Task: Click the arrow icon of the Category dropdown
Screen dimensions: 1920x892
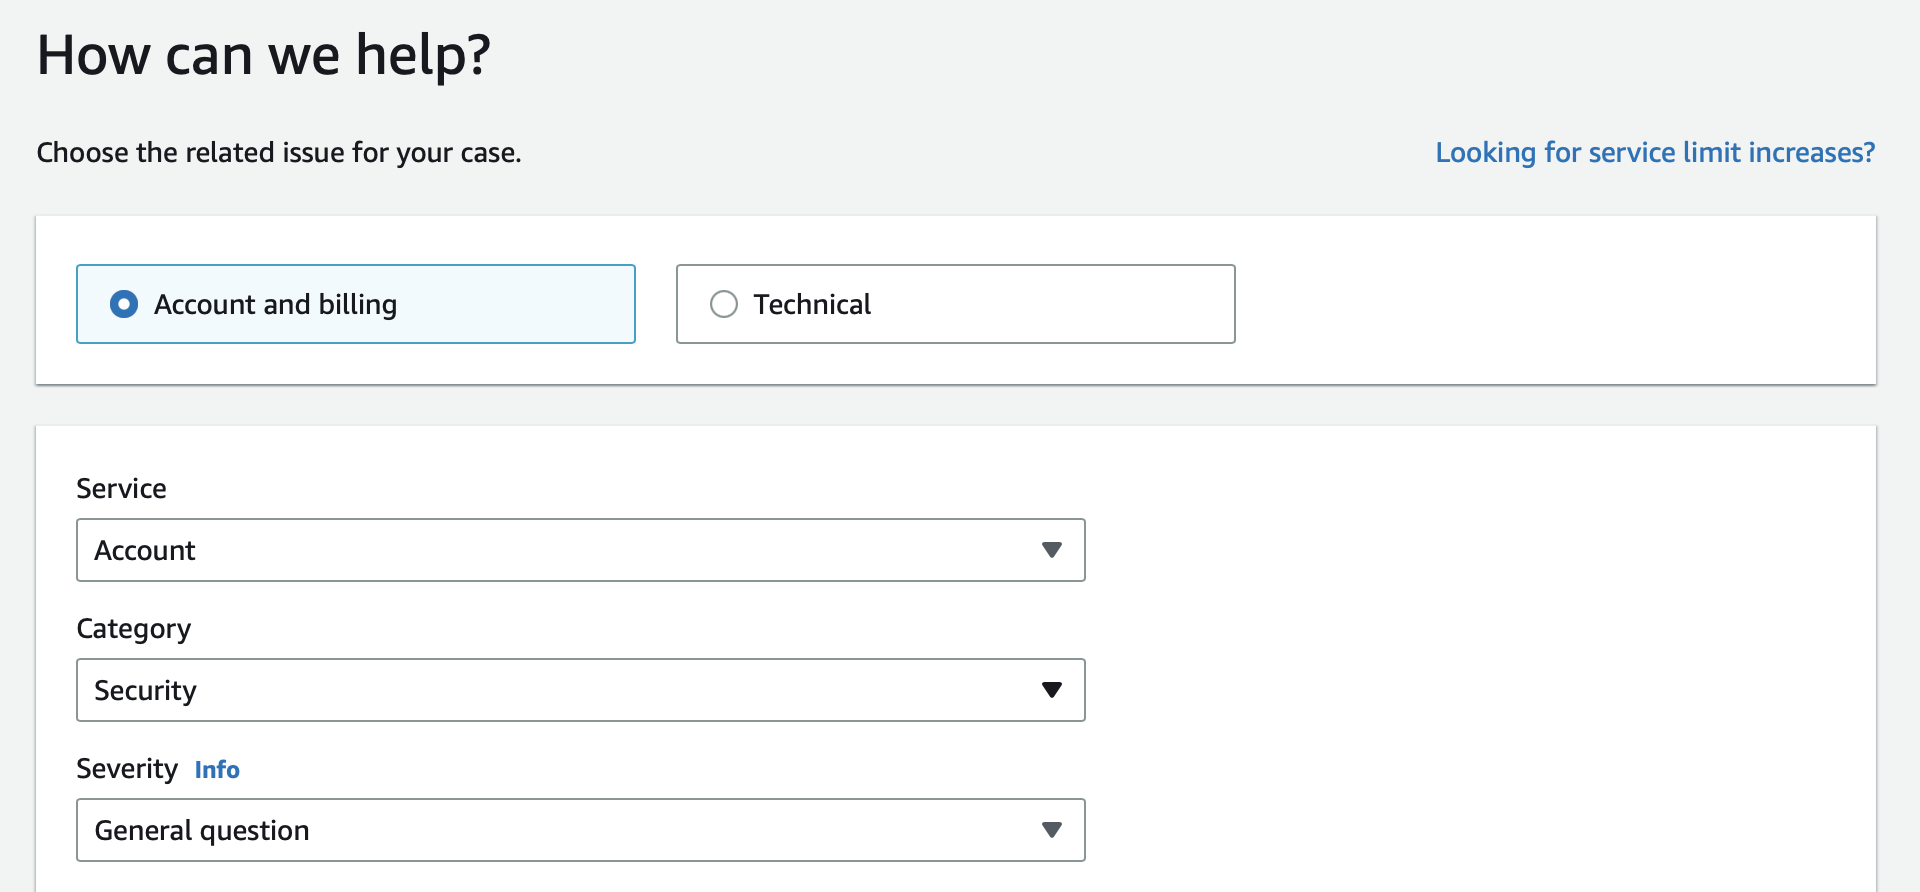Action: click(x=1051, y=690)
